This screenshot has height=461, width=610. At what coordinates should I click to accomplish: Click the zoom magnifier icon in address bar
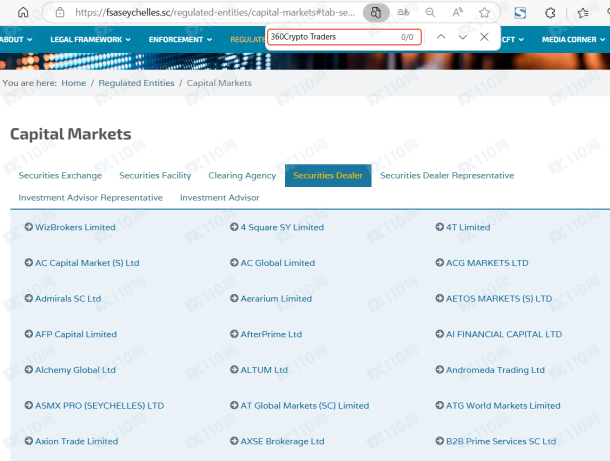[x=430, y=13]
